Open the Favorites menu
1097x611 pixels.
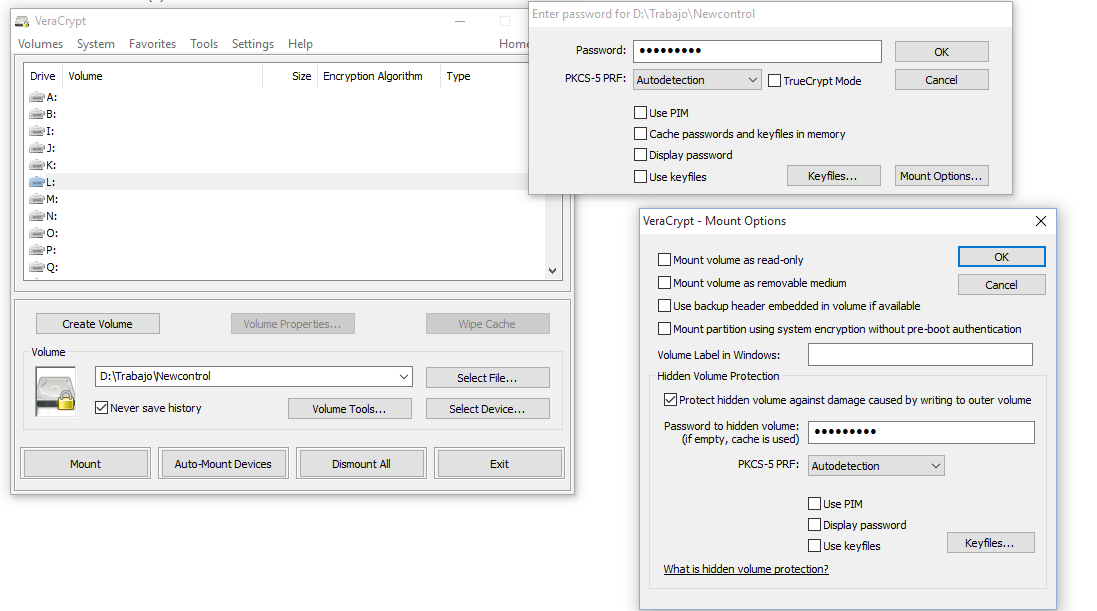click(153, 43)
